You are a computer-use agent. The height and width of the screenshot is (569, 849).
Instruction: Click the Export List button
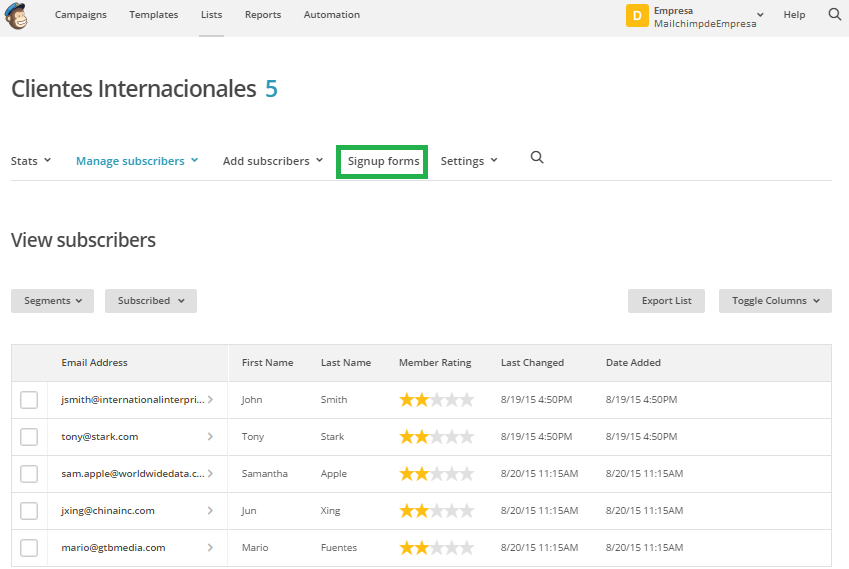pyautogui.click(x=666, y=301)
